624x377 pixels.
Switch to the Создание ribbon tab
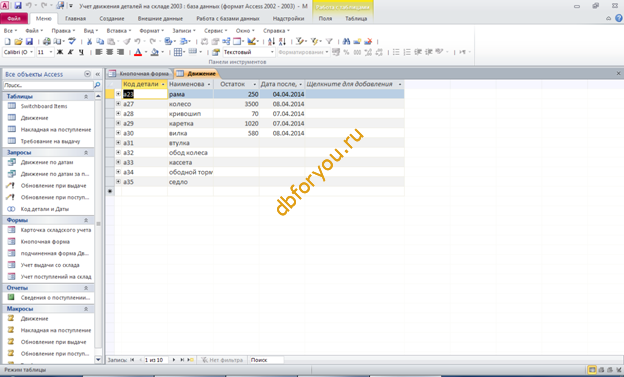[x=111, y=19]
